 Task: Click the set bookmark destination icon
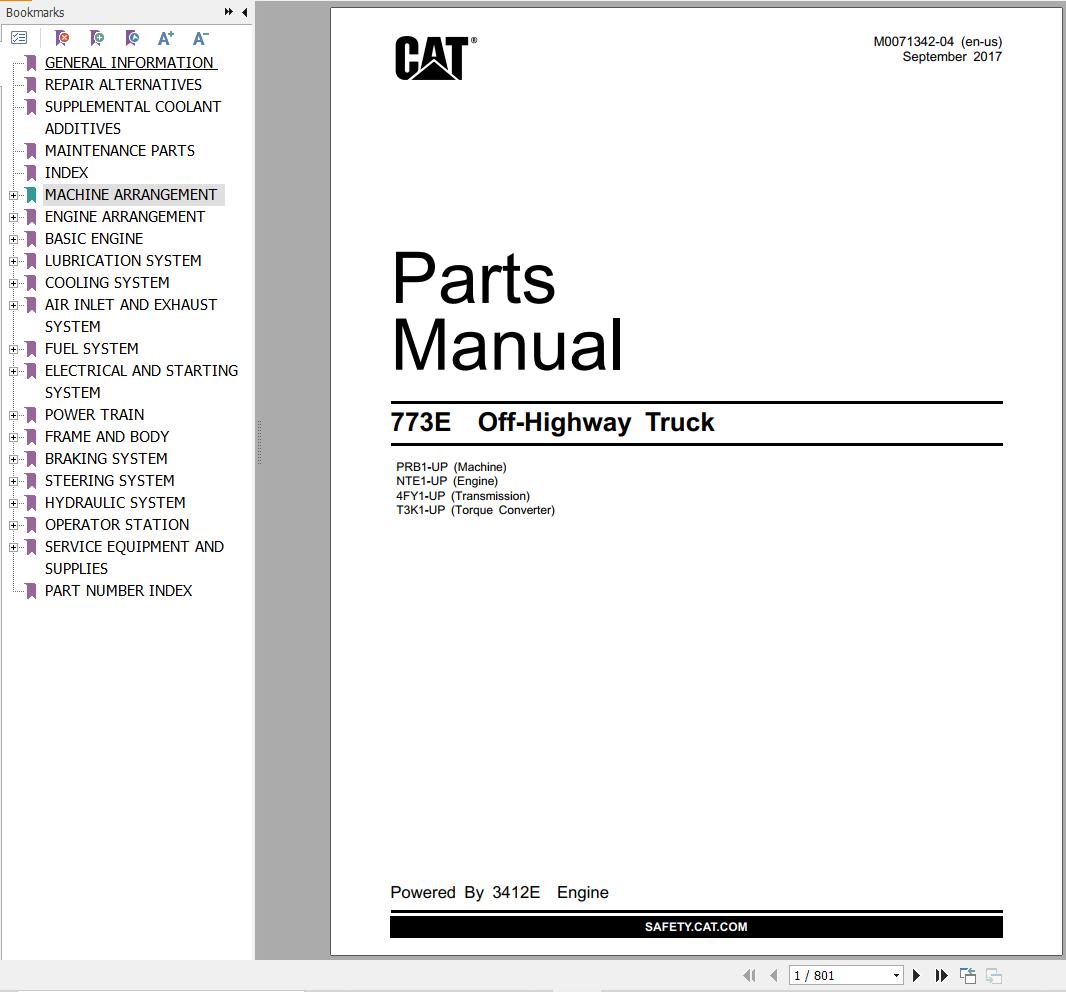(132, 38)
